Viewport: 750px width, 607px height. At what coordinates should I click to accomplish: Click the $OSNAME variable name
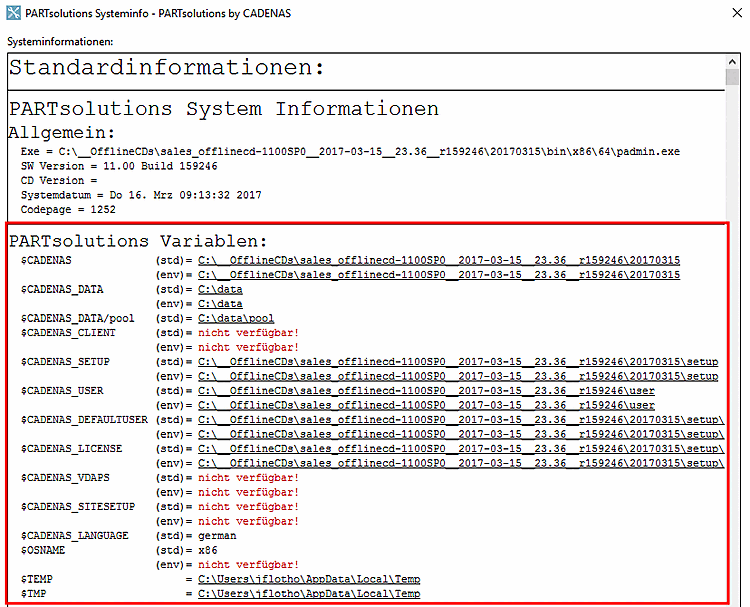pyautogui.click(x=43, y=550)
